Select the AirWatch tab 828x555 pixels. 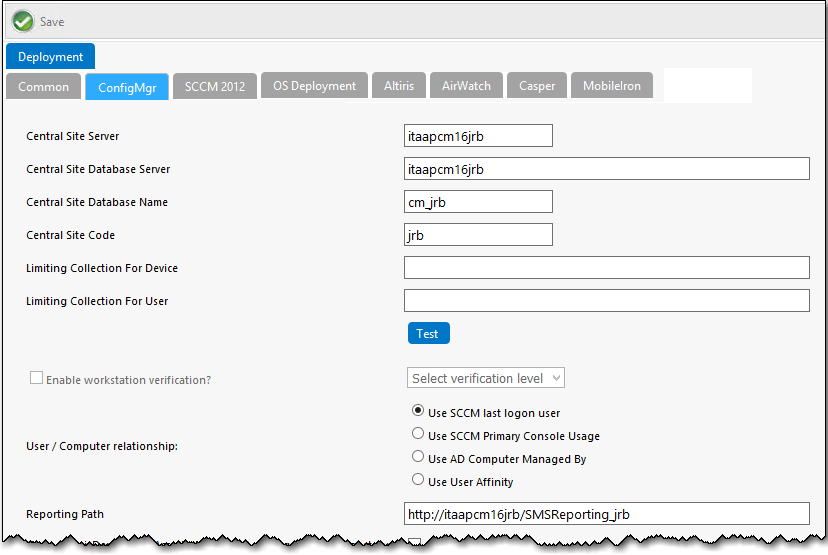coord(466,86)
